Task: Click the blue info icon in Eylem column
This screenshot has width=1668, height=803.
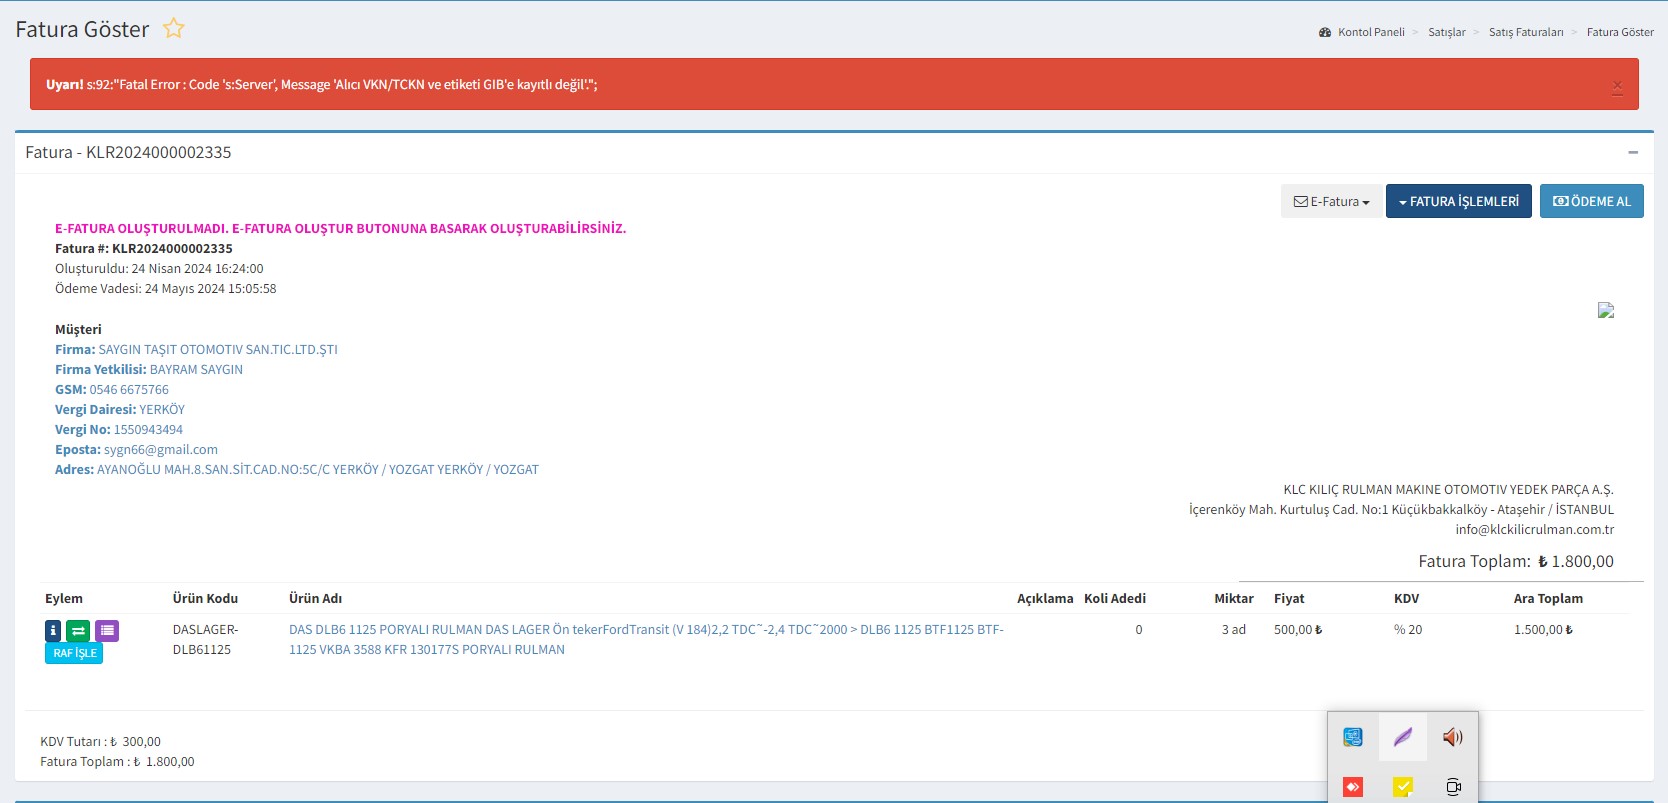Action: 53,631
